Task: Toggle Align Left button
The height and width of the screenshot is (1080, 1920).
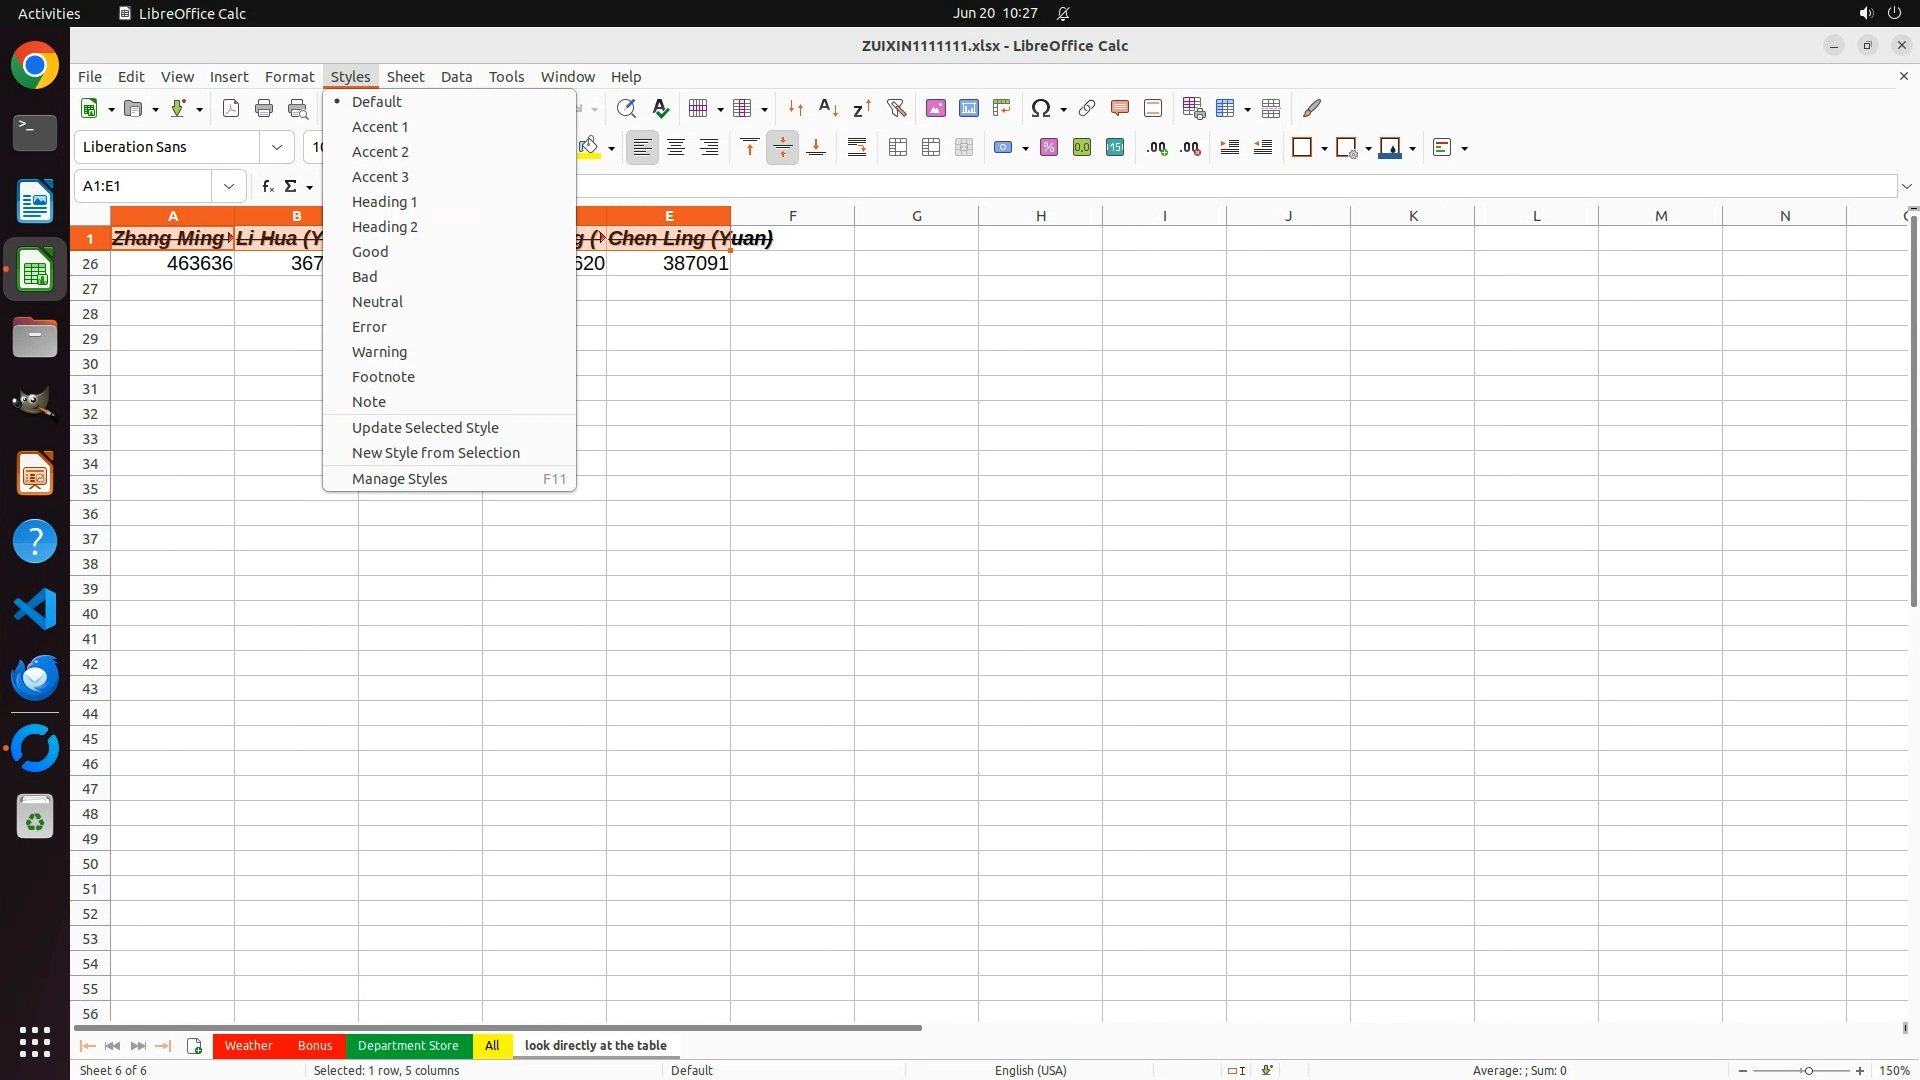Action: [643, 148]
